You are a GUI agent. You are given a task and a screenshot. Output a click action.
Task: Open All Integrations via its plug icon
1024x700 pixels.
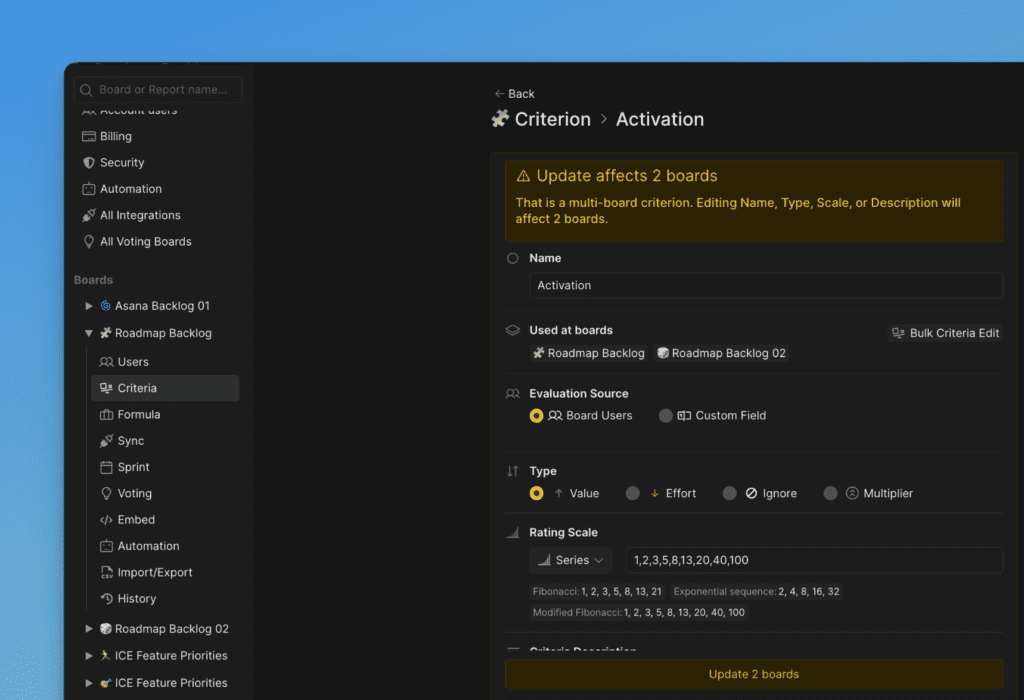tap(89, 216)
